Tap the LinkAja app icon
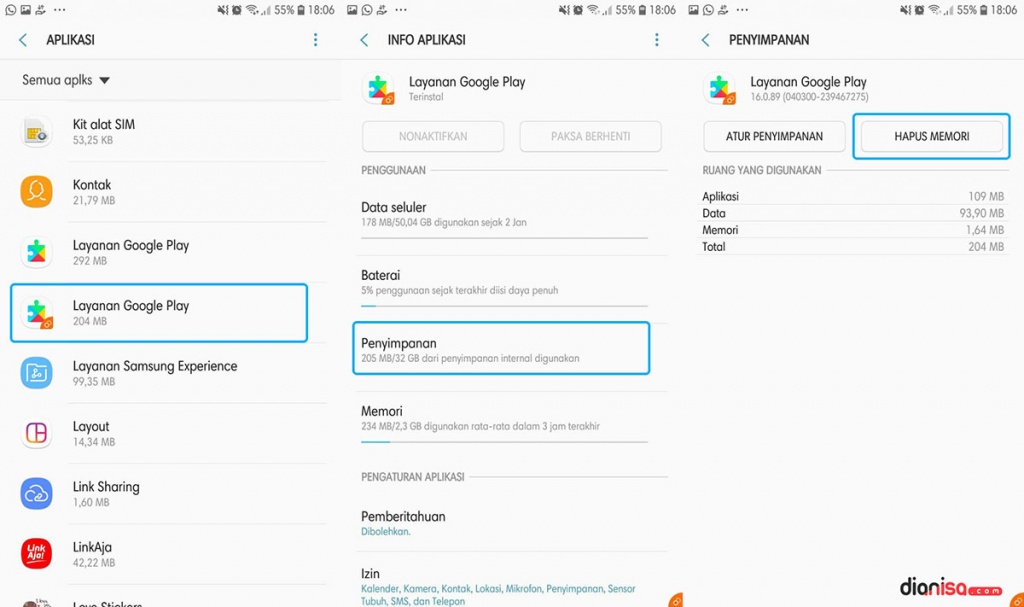The image size is (1024, 607). click(37, 554)
